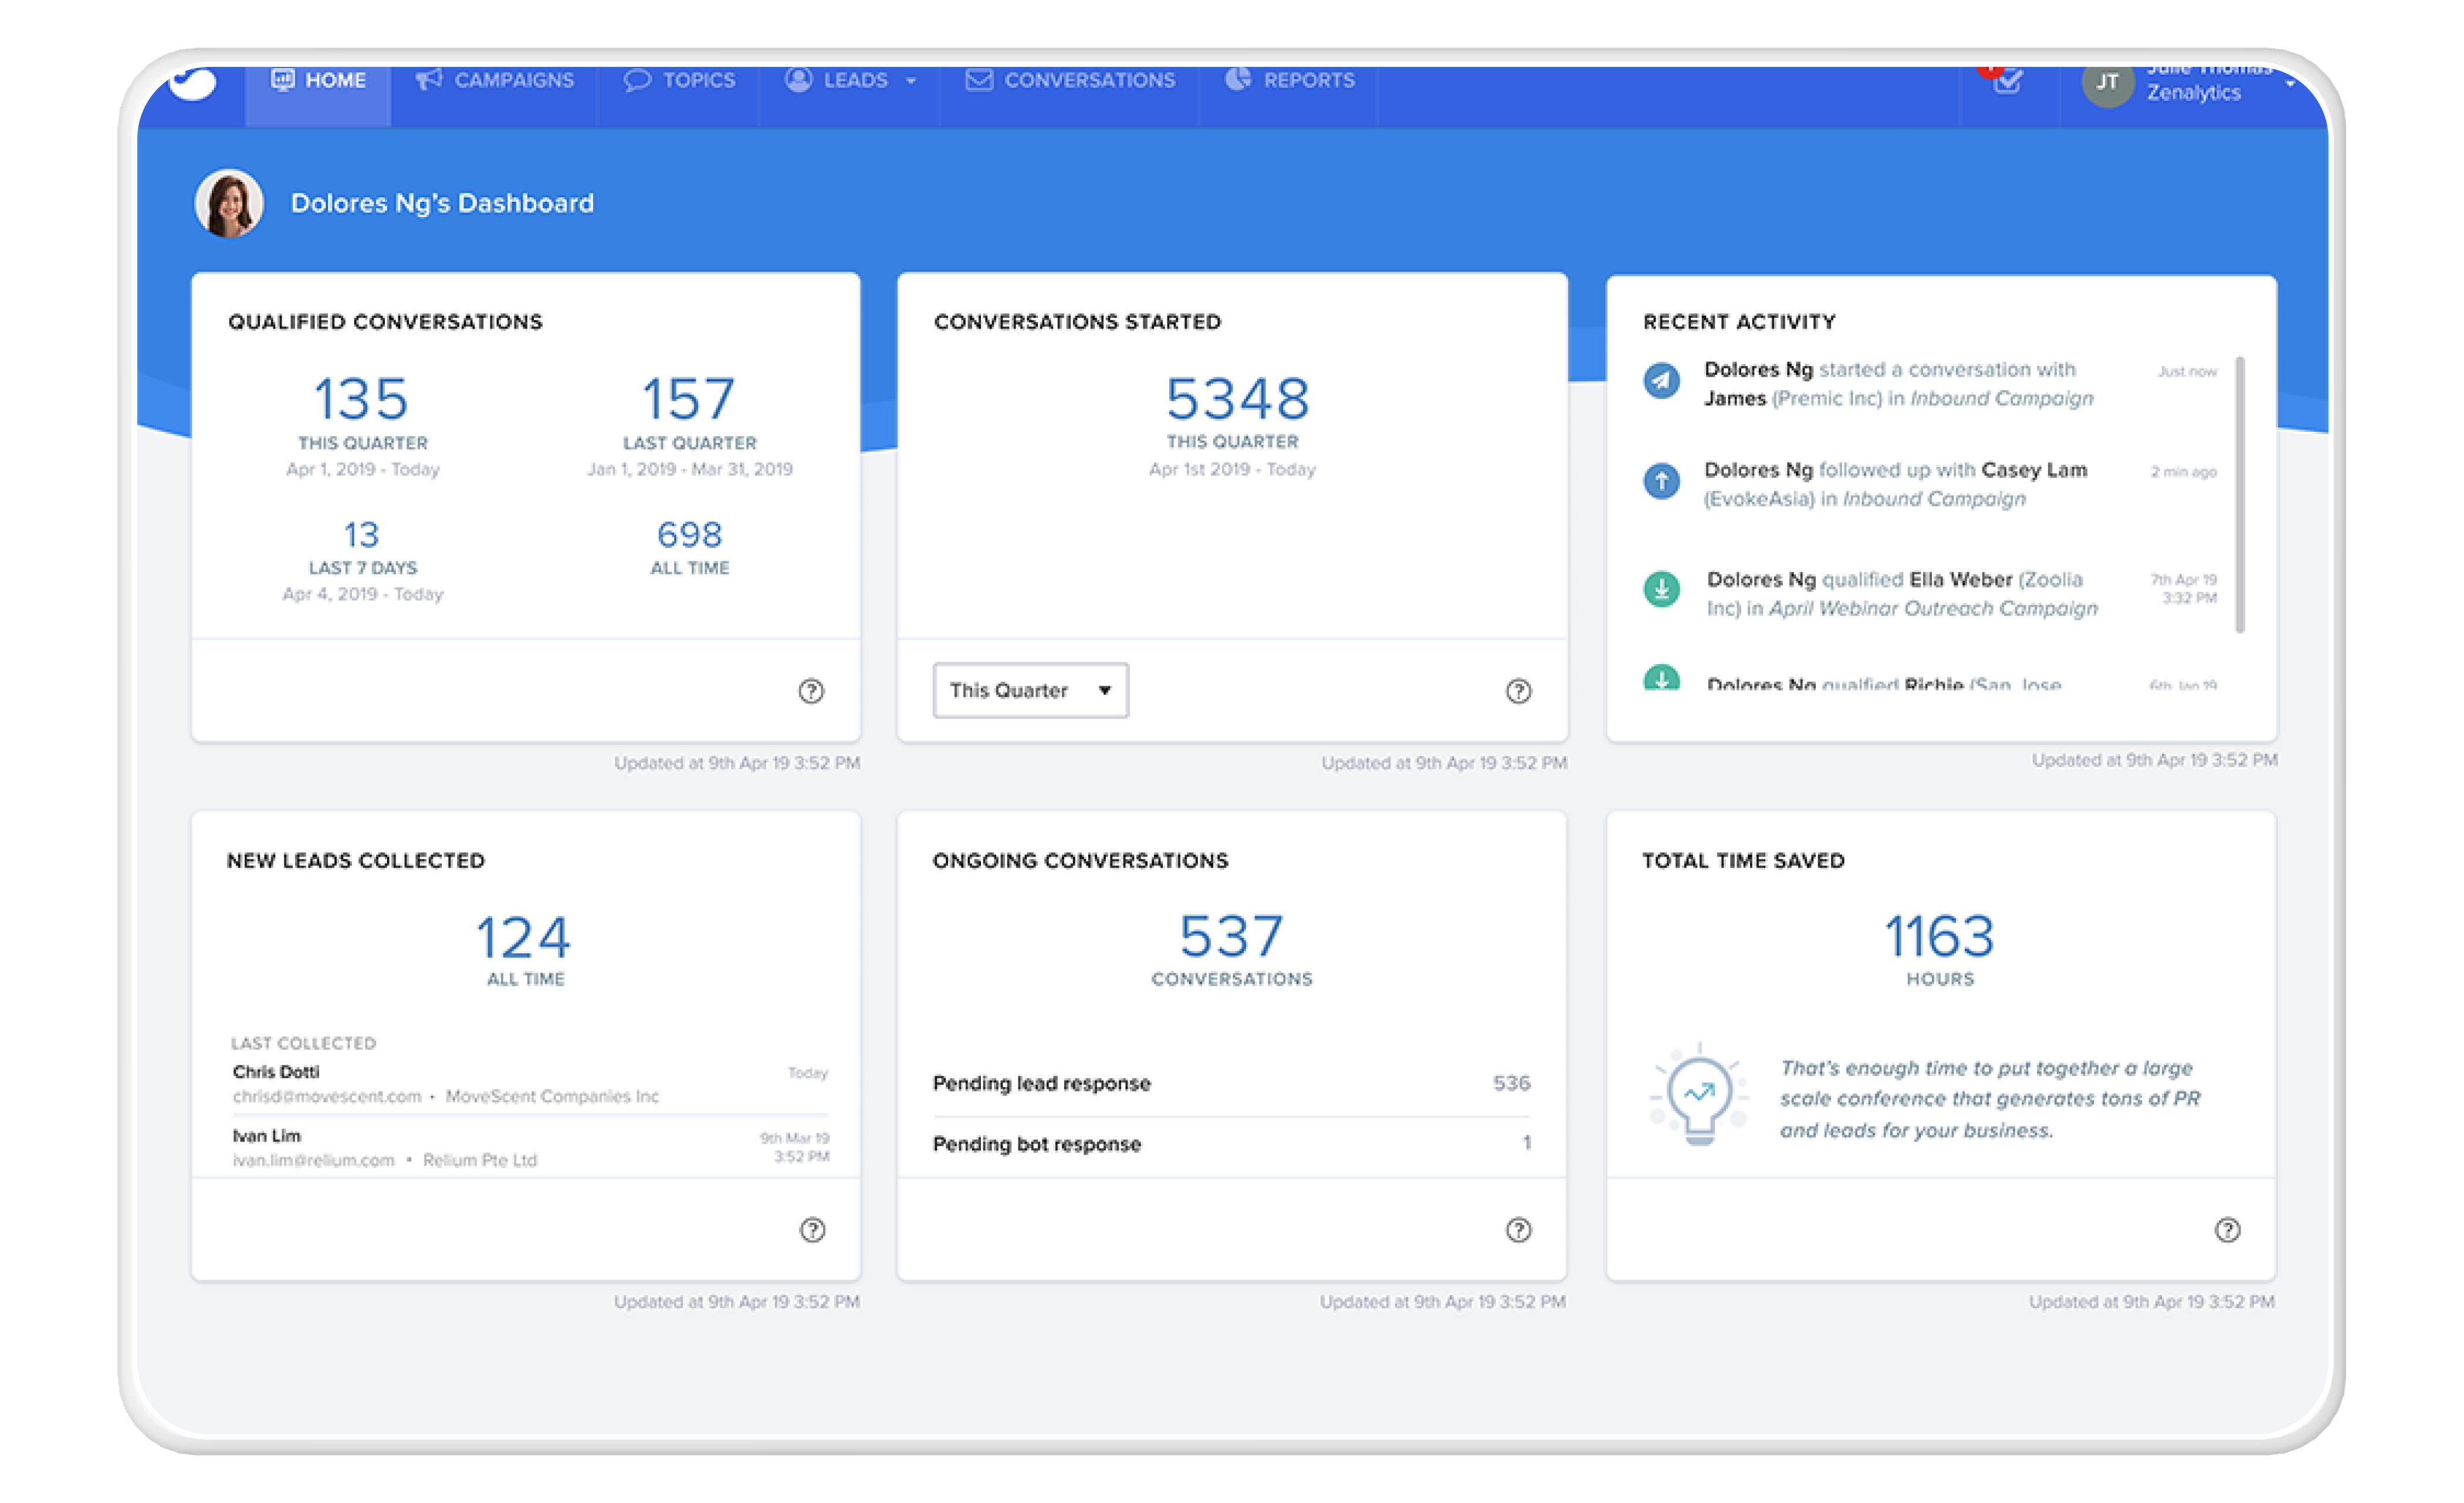Open help for Conversations Started card
The width and height of the screenshot is (2464, 1503).
click(x=1518, y=691)
